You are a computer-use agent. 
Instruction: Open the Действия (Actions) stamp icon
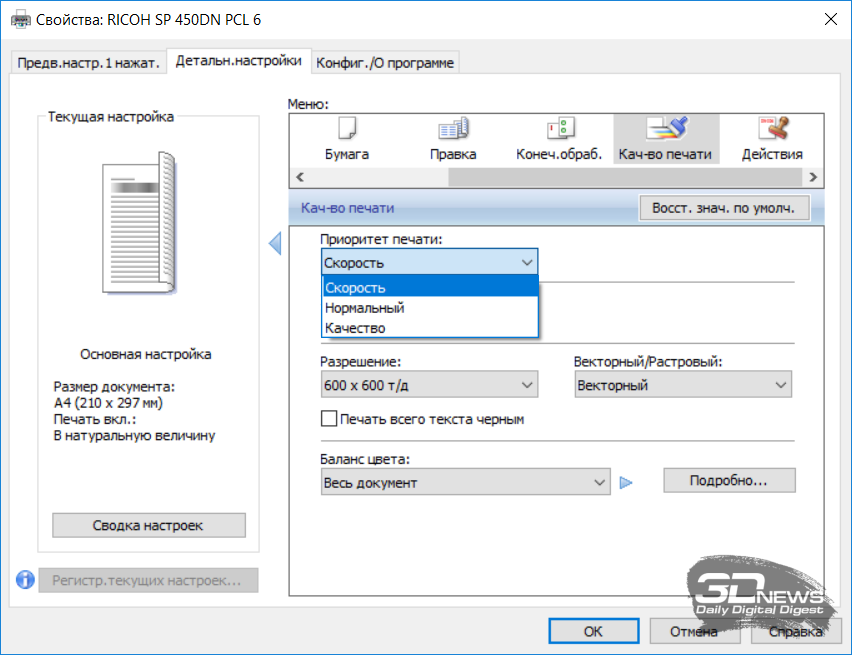coord(772,139)
